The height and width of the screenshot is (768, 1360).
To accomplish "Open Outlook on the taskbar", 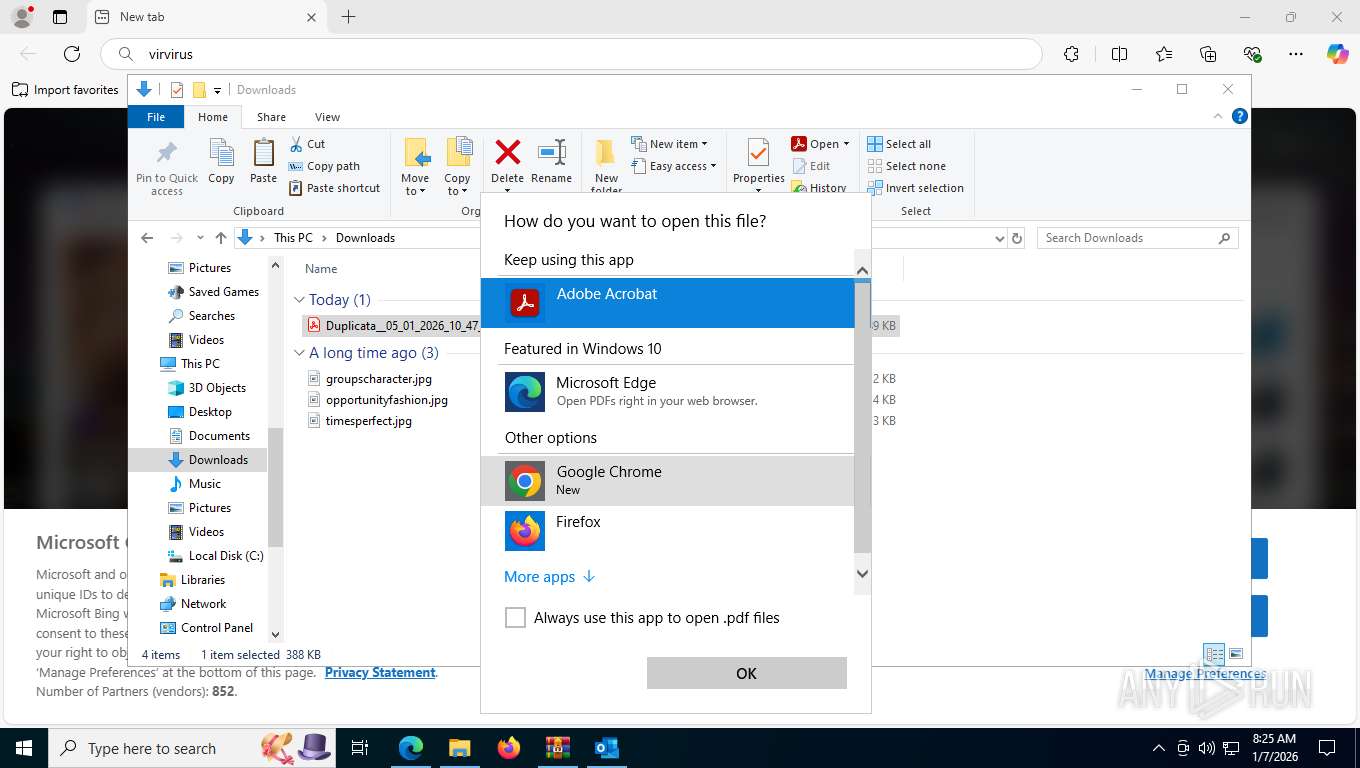I will tap(606, 748).
